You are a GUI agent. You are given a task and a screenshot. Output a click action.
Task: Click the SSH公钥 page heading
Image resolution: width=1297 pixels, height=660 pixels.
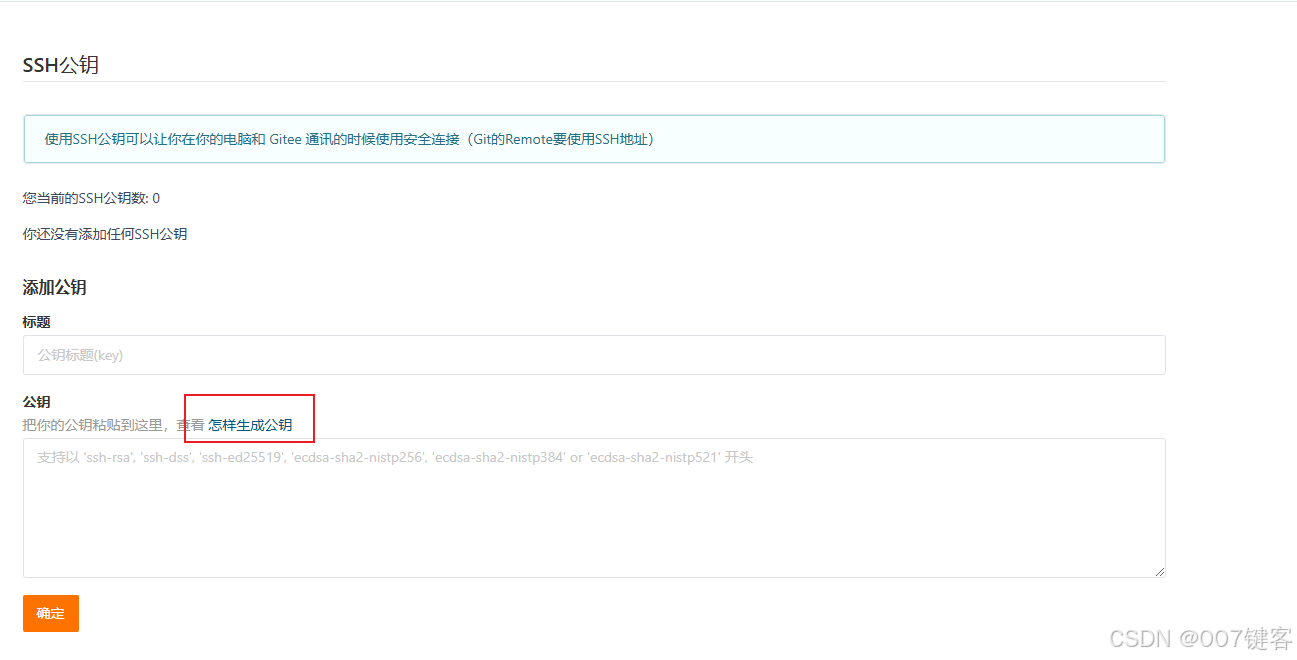coord(61,65)
